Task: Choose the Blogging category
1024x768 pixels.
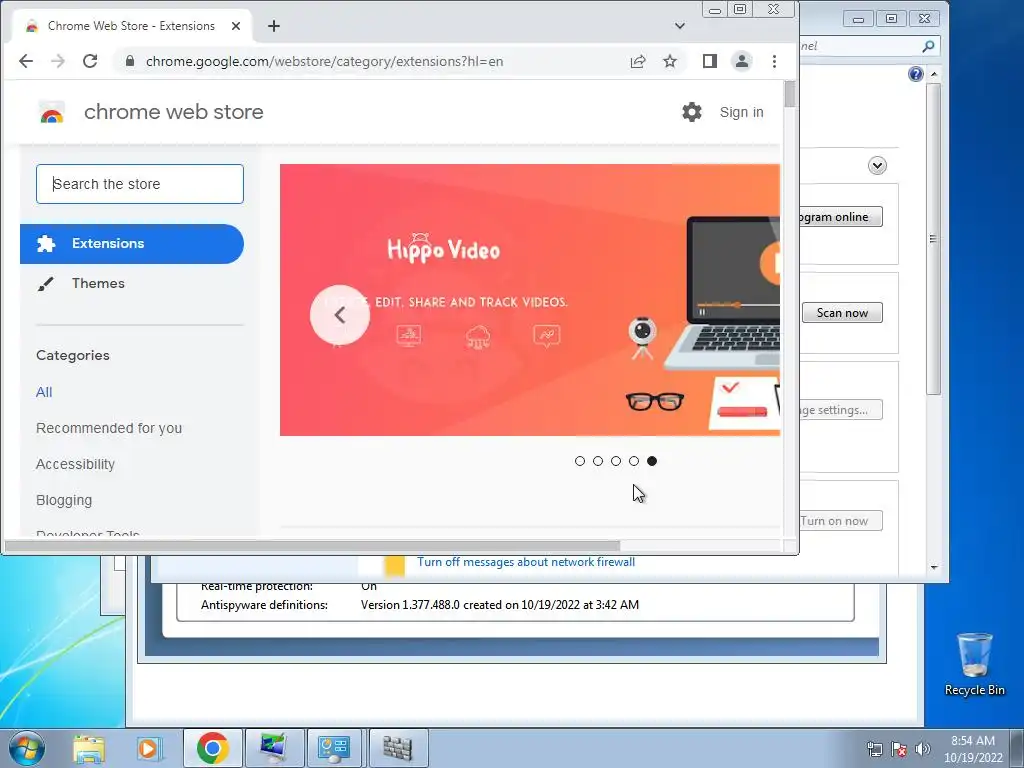Action: 64,500
